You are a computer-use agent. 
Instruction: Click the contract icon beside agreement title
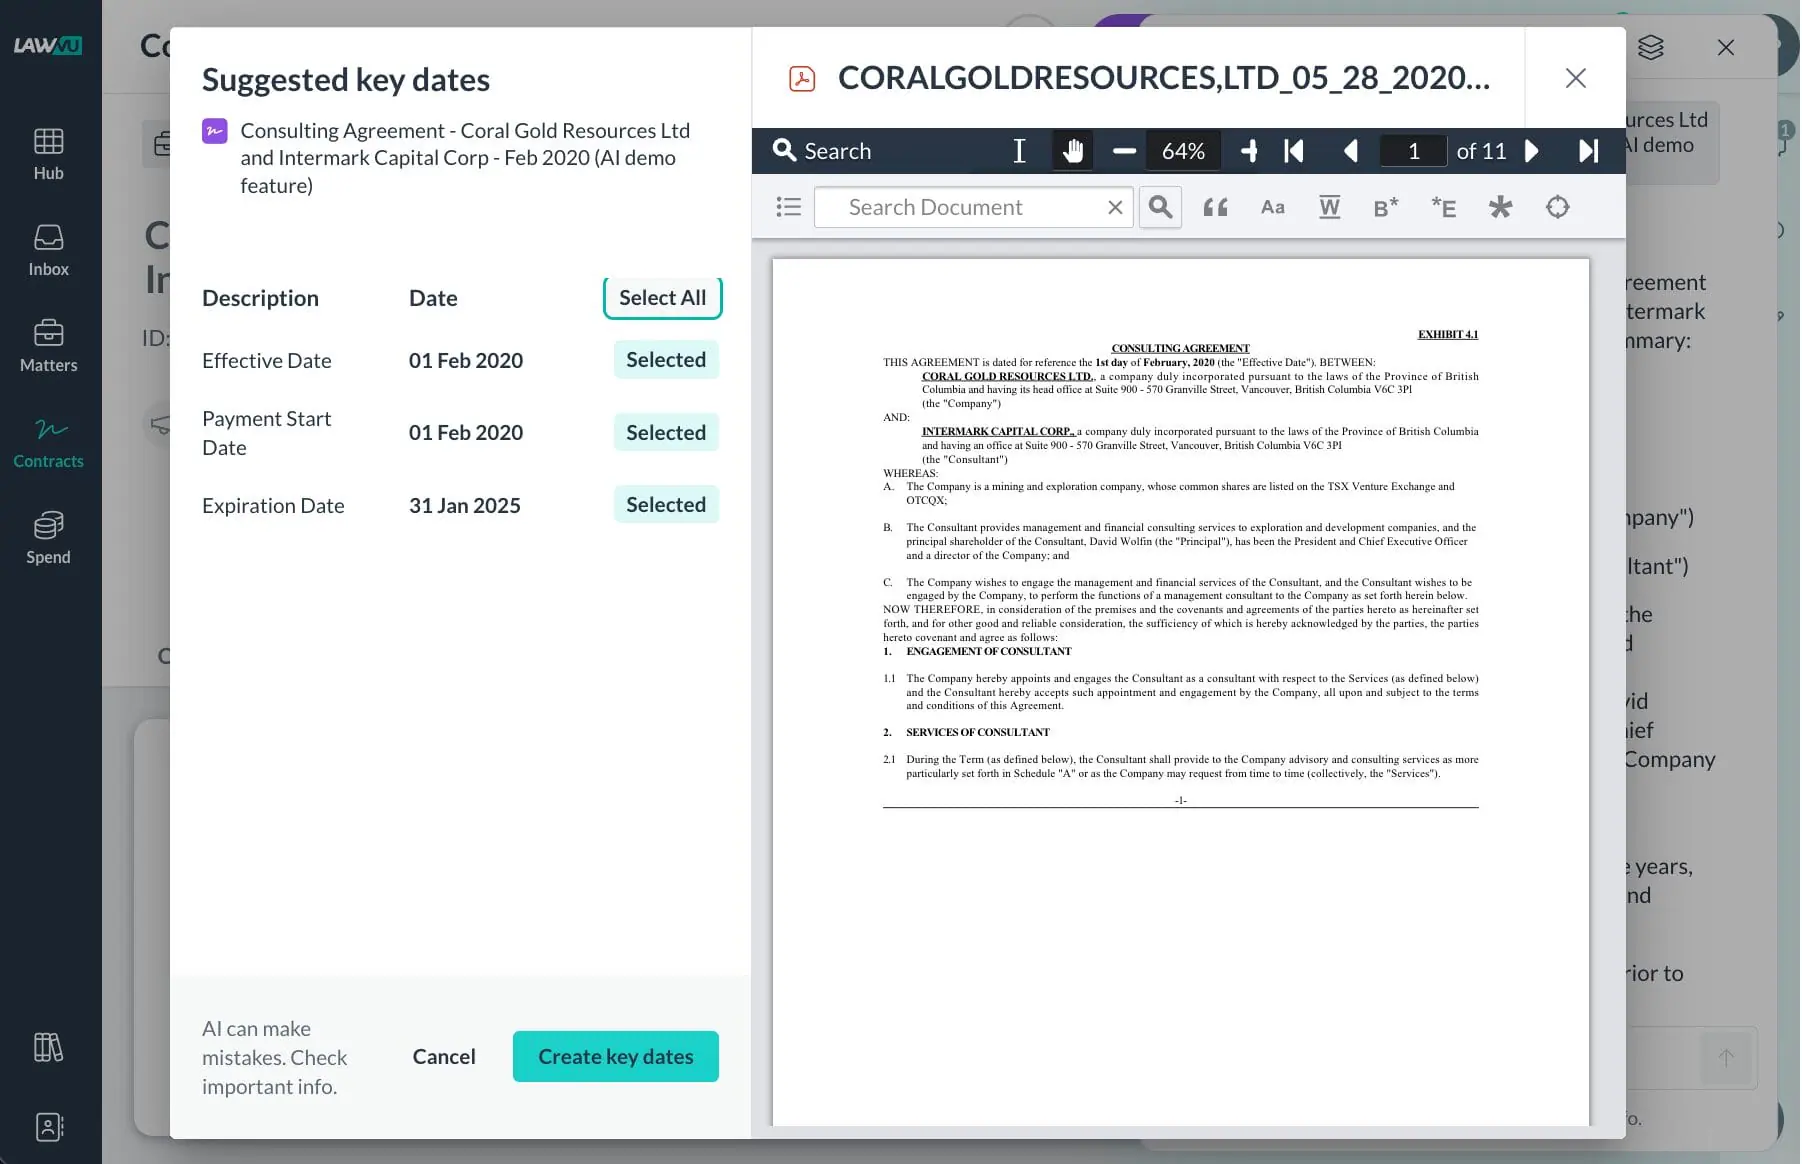coord(215,131)
